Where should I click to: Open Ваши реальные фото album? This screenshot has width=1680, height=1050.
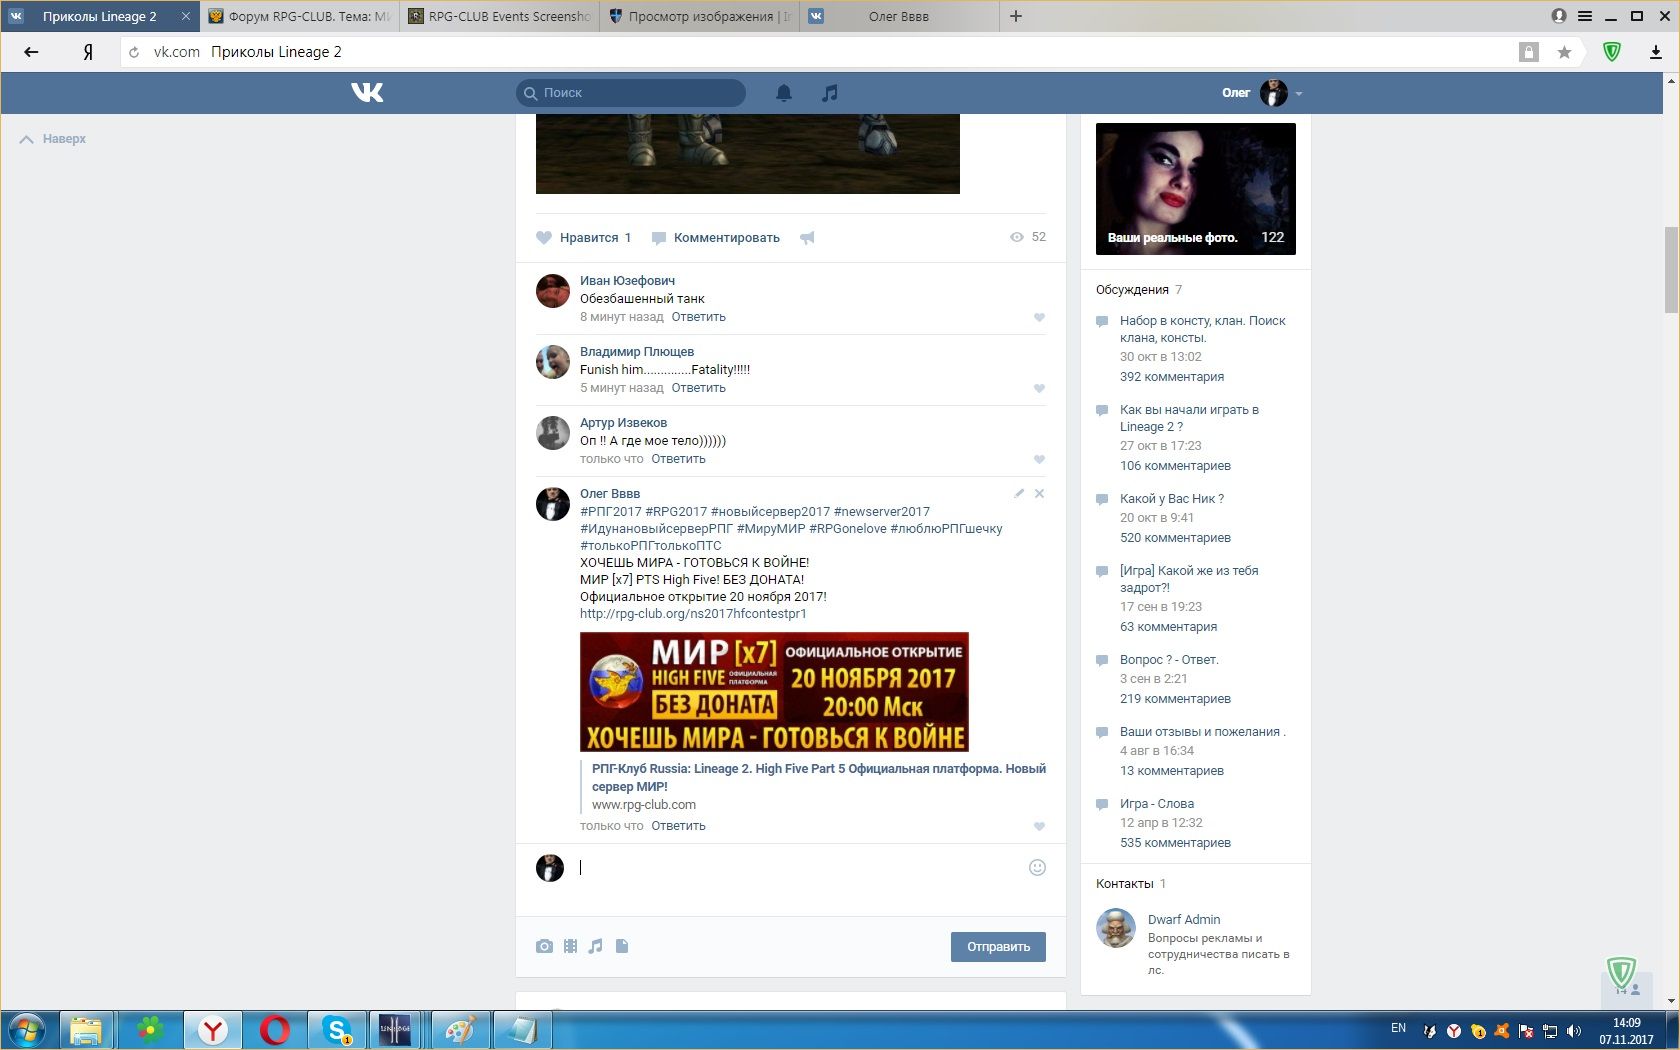click(1196, 189)
